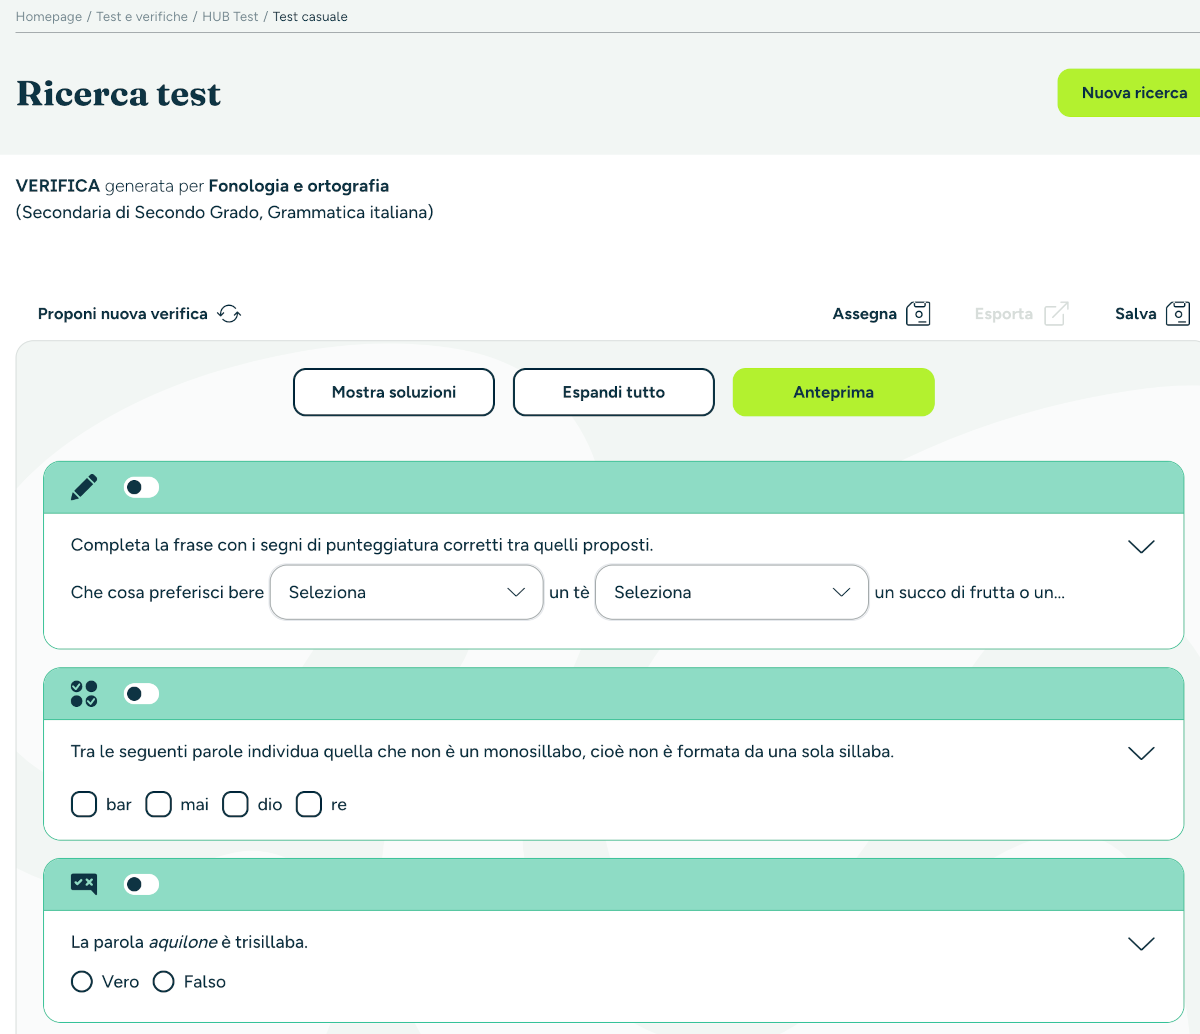Click the Assegna text label
This screenshot has width=1200, height=1034.
(865, 314)
